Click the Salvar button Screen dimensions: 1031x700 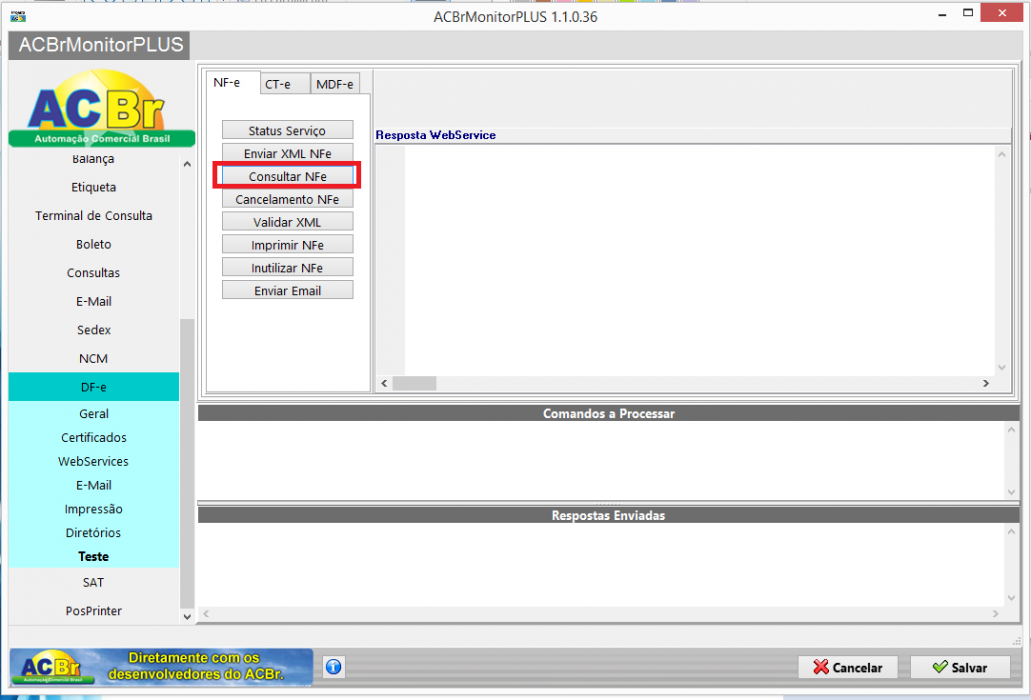click(x=960, y=667)
